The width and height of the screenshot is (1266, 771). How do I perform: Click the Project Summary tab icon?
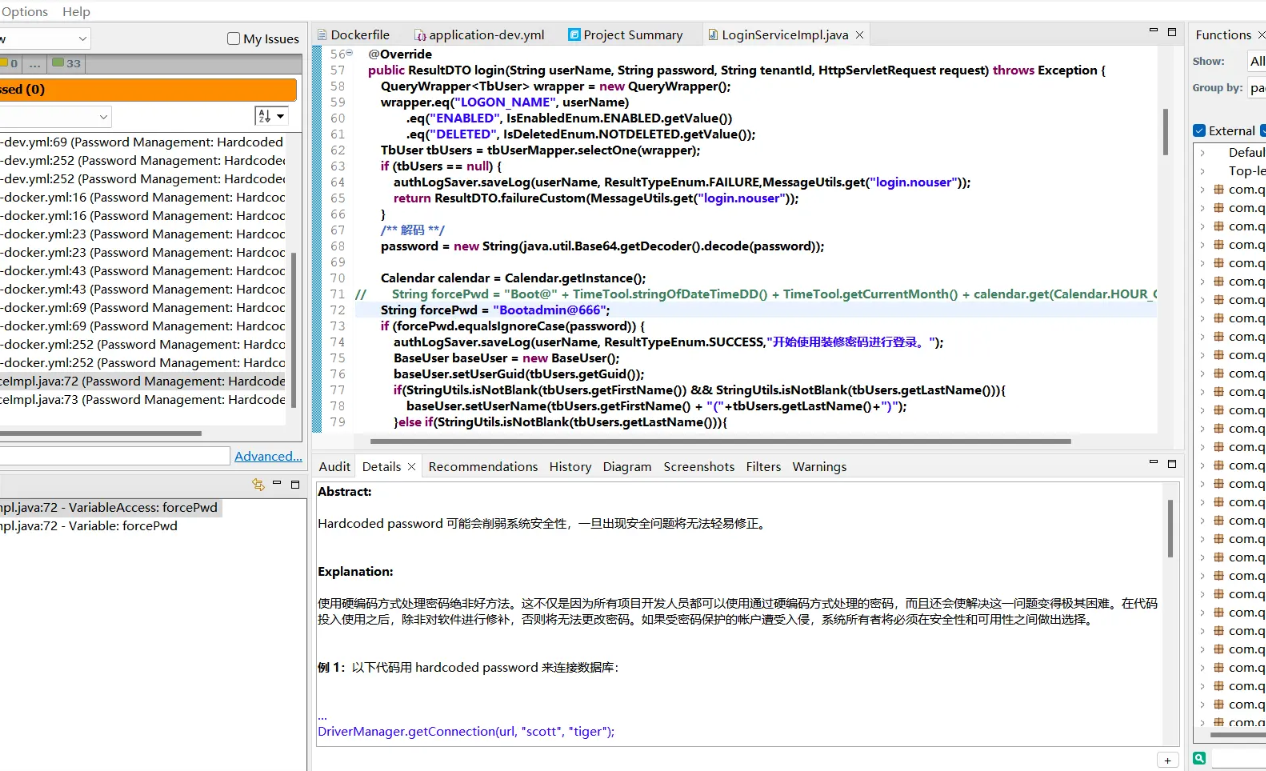point(574,35)
